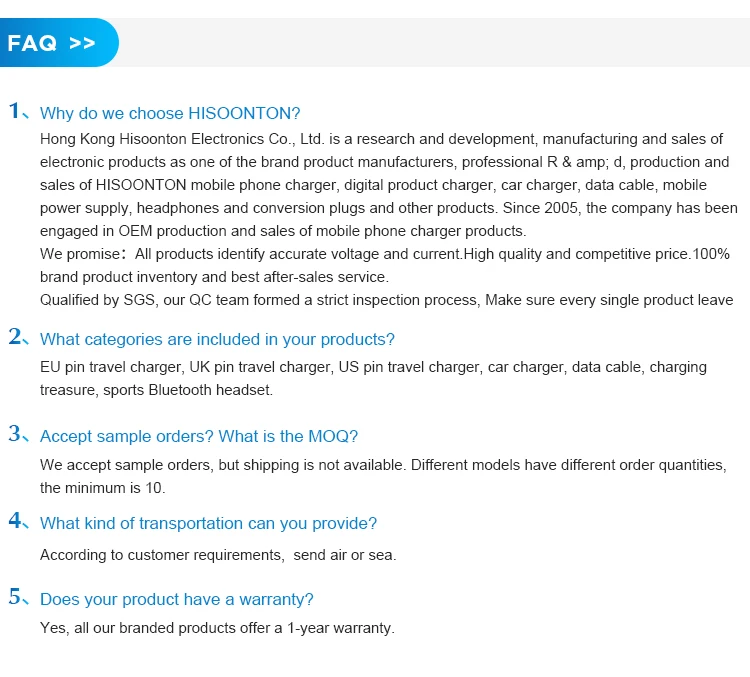Screen dimensions: 750x677
Task: Click the number 5 question marker
Action: point(16,598)
